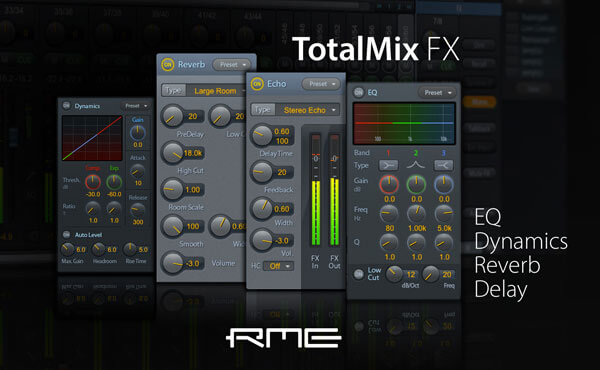Click the Dynamics Gain knob
The image size is (600, 370).
click(137, 133)
